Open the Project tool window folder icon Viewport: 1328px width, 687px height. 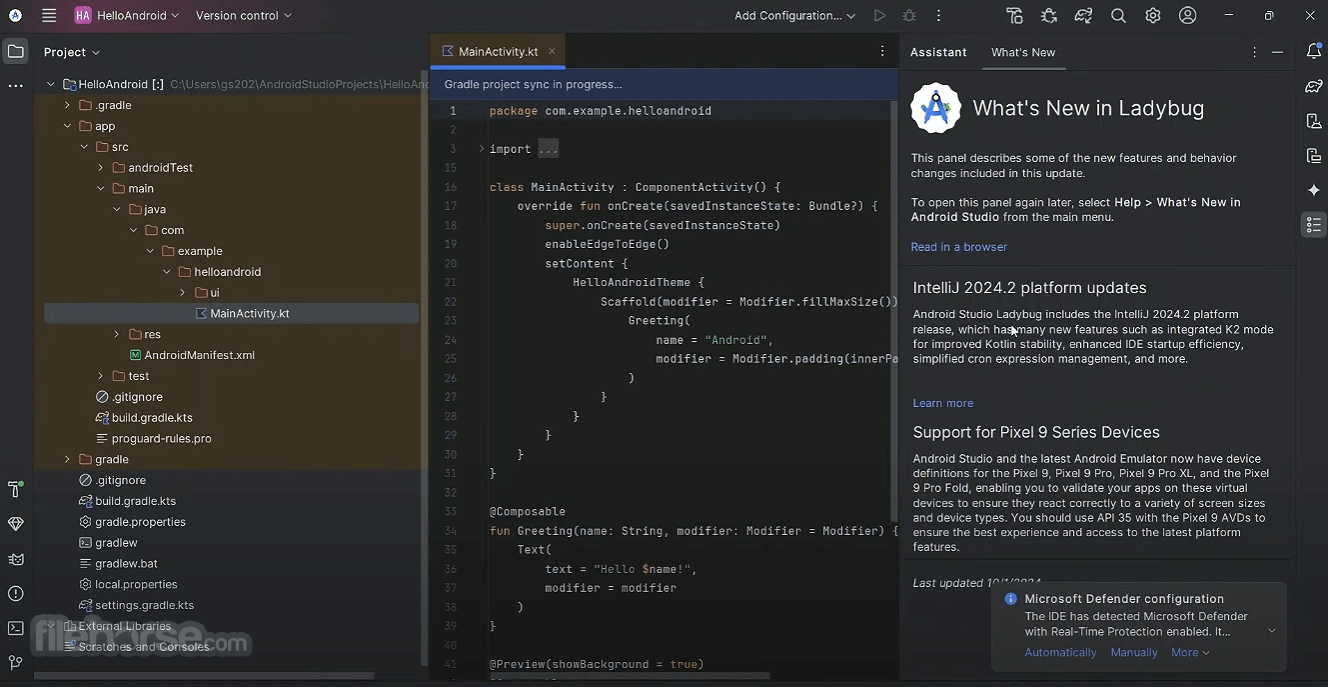coord(15,52)
